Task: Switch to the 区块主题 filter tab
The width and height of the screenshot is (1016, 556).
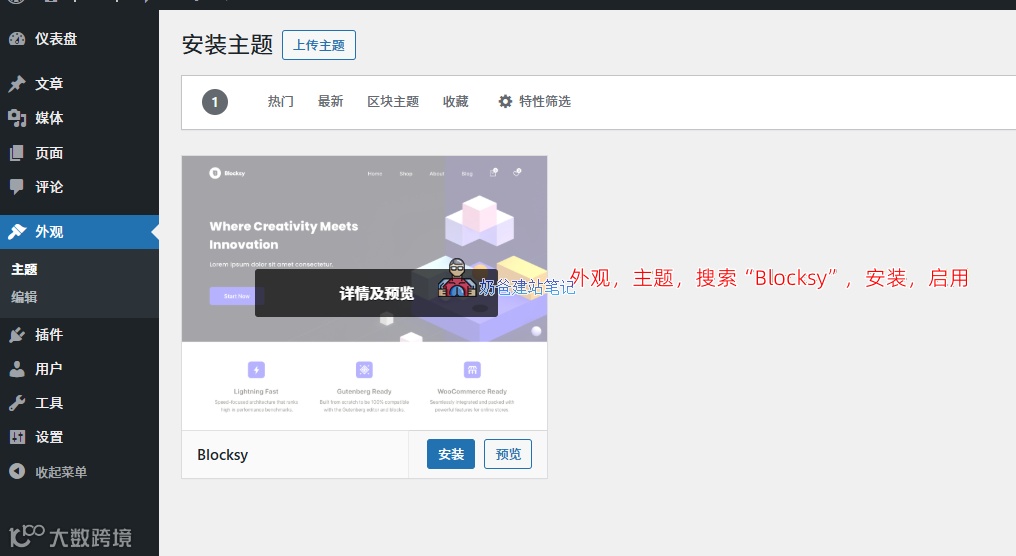Action: pyautogui.click(x=393, y=101)
